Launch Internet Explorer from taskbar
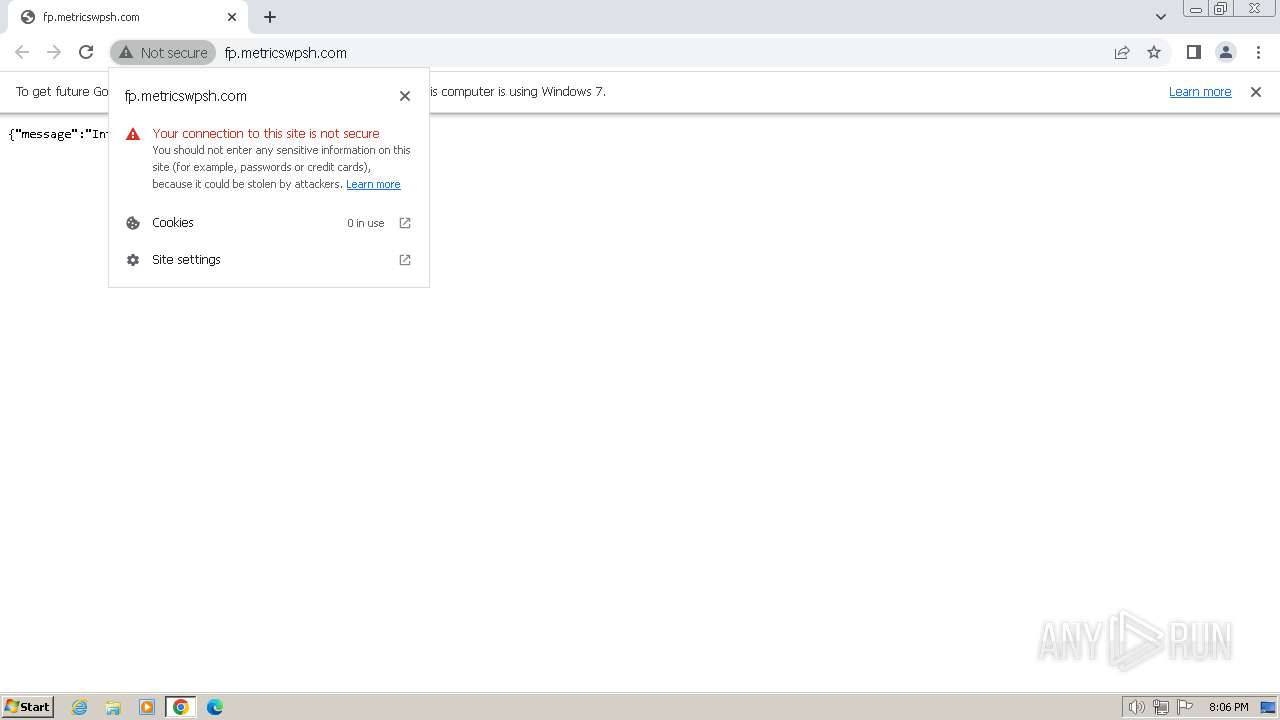Screen dimensions: 1280x720 tap(80, 707)
